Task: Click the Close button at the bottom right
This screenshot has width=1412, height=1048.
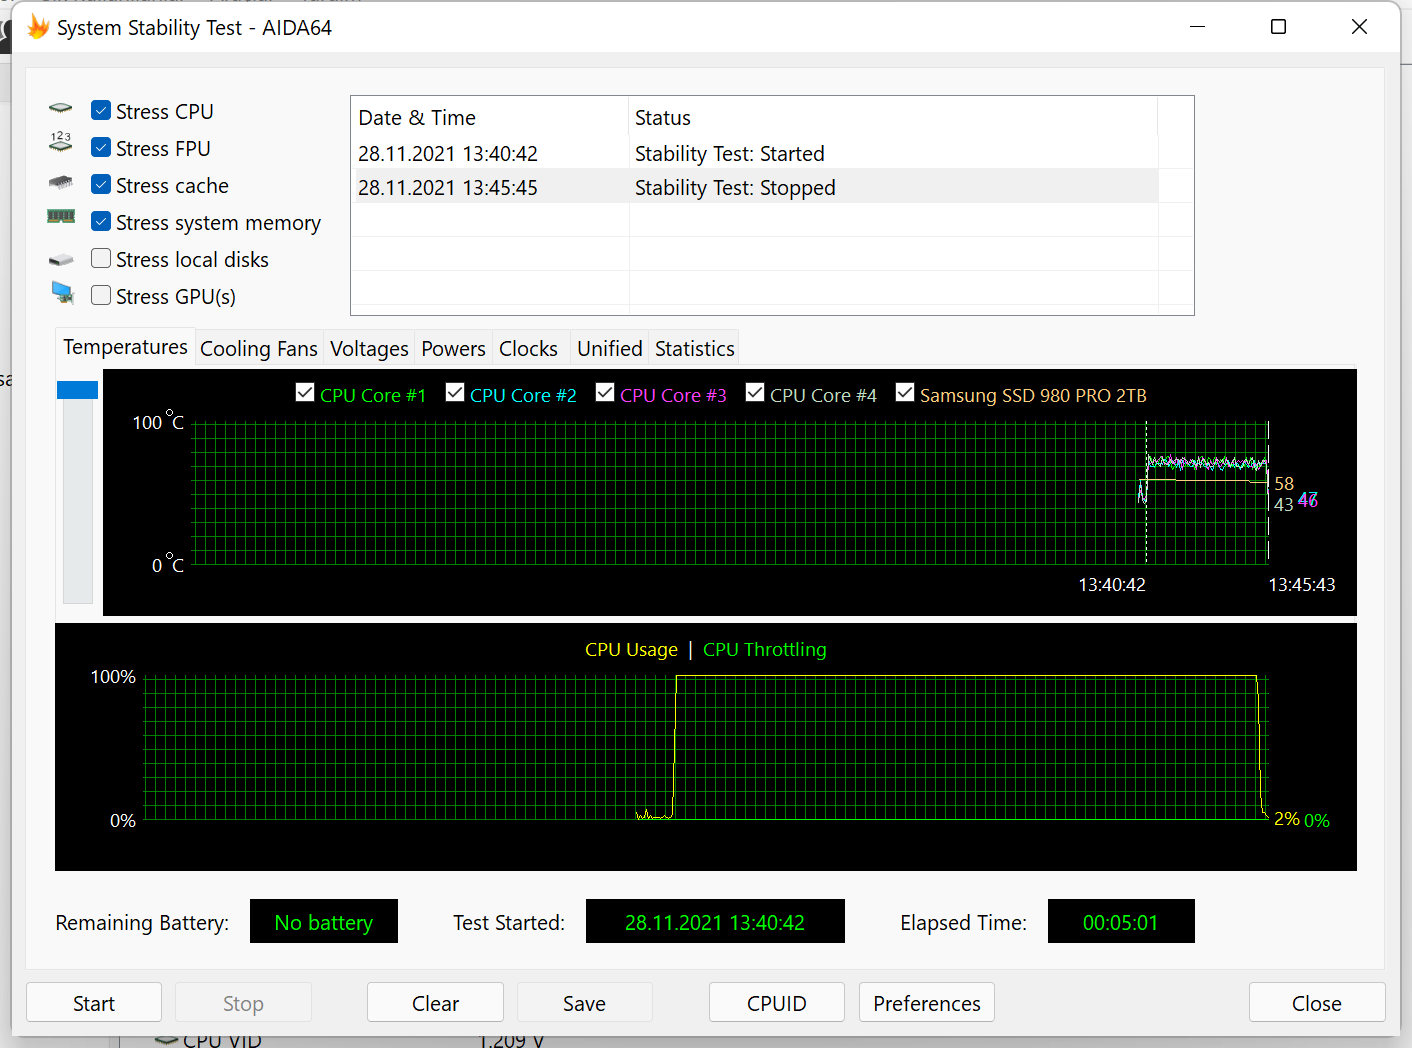Action: click(x=1316, y=1003)
